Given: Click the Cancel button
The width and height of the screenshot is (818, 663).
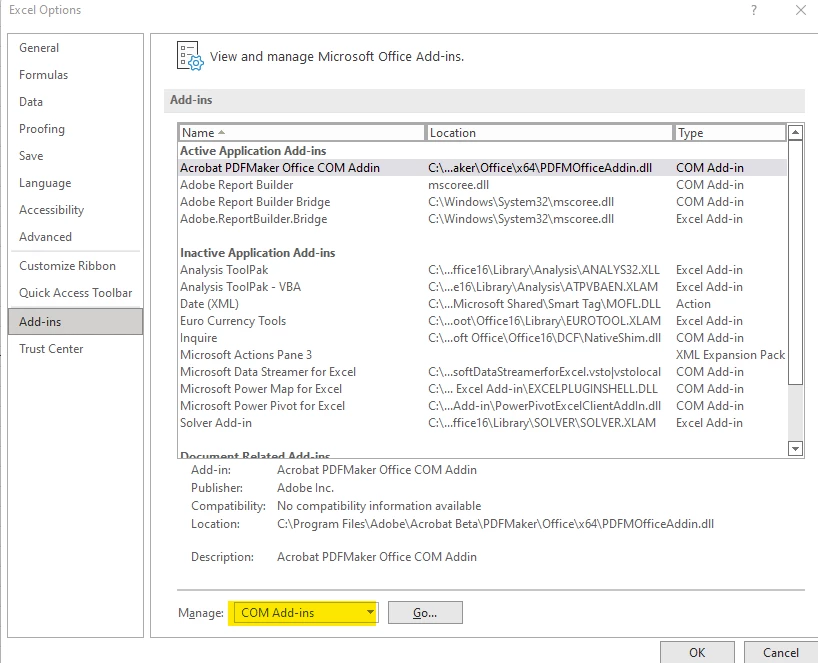Looking at the screenshot, I should (x=780, y=653).
